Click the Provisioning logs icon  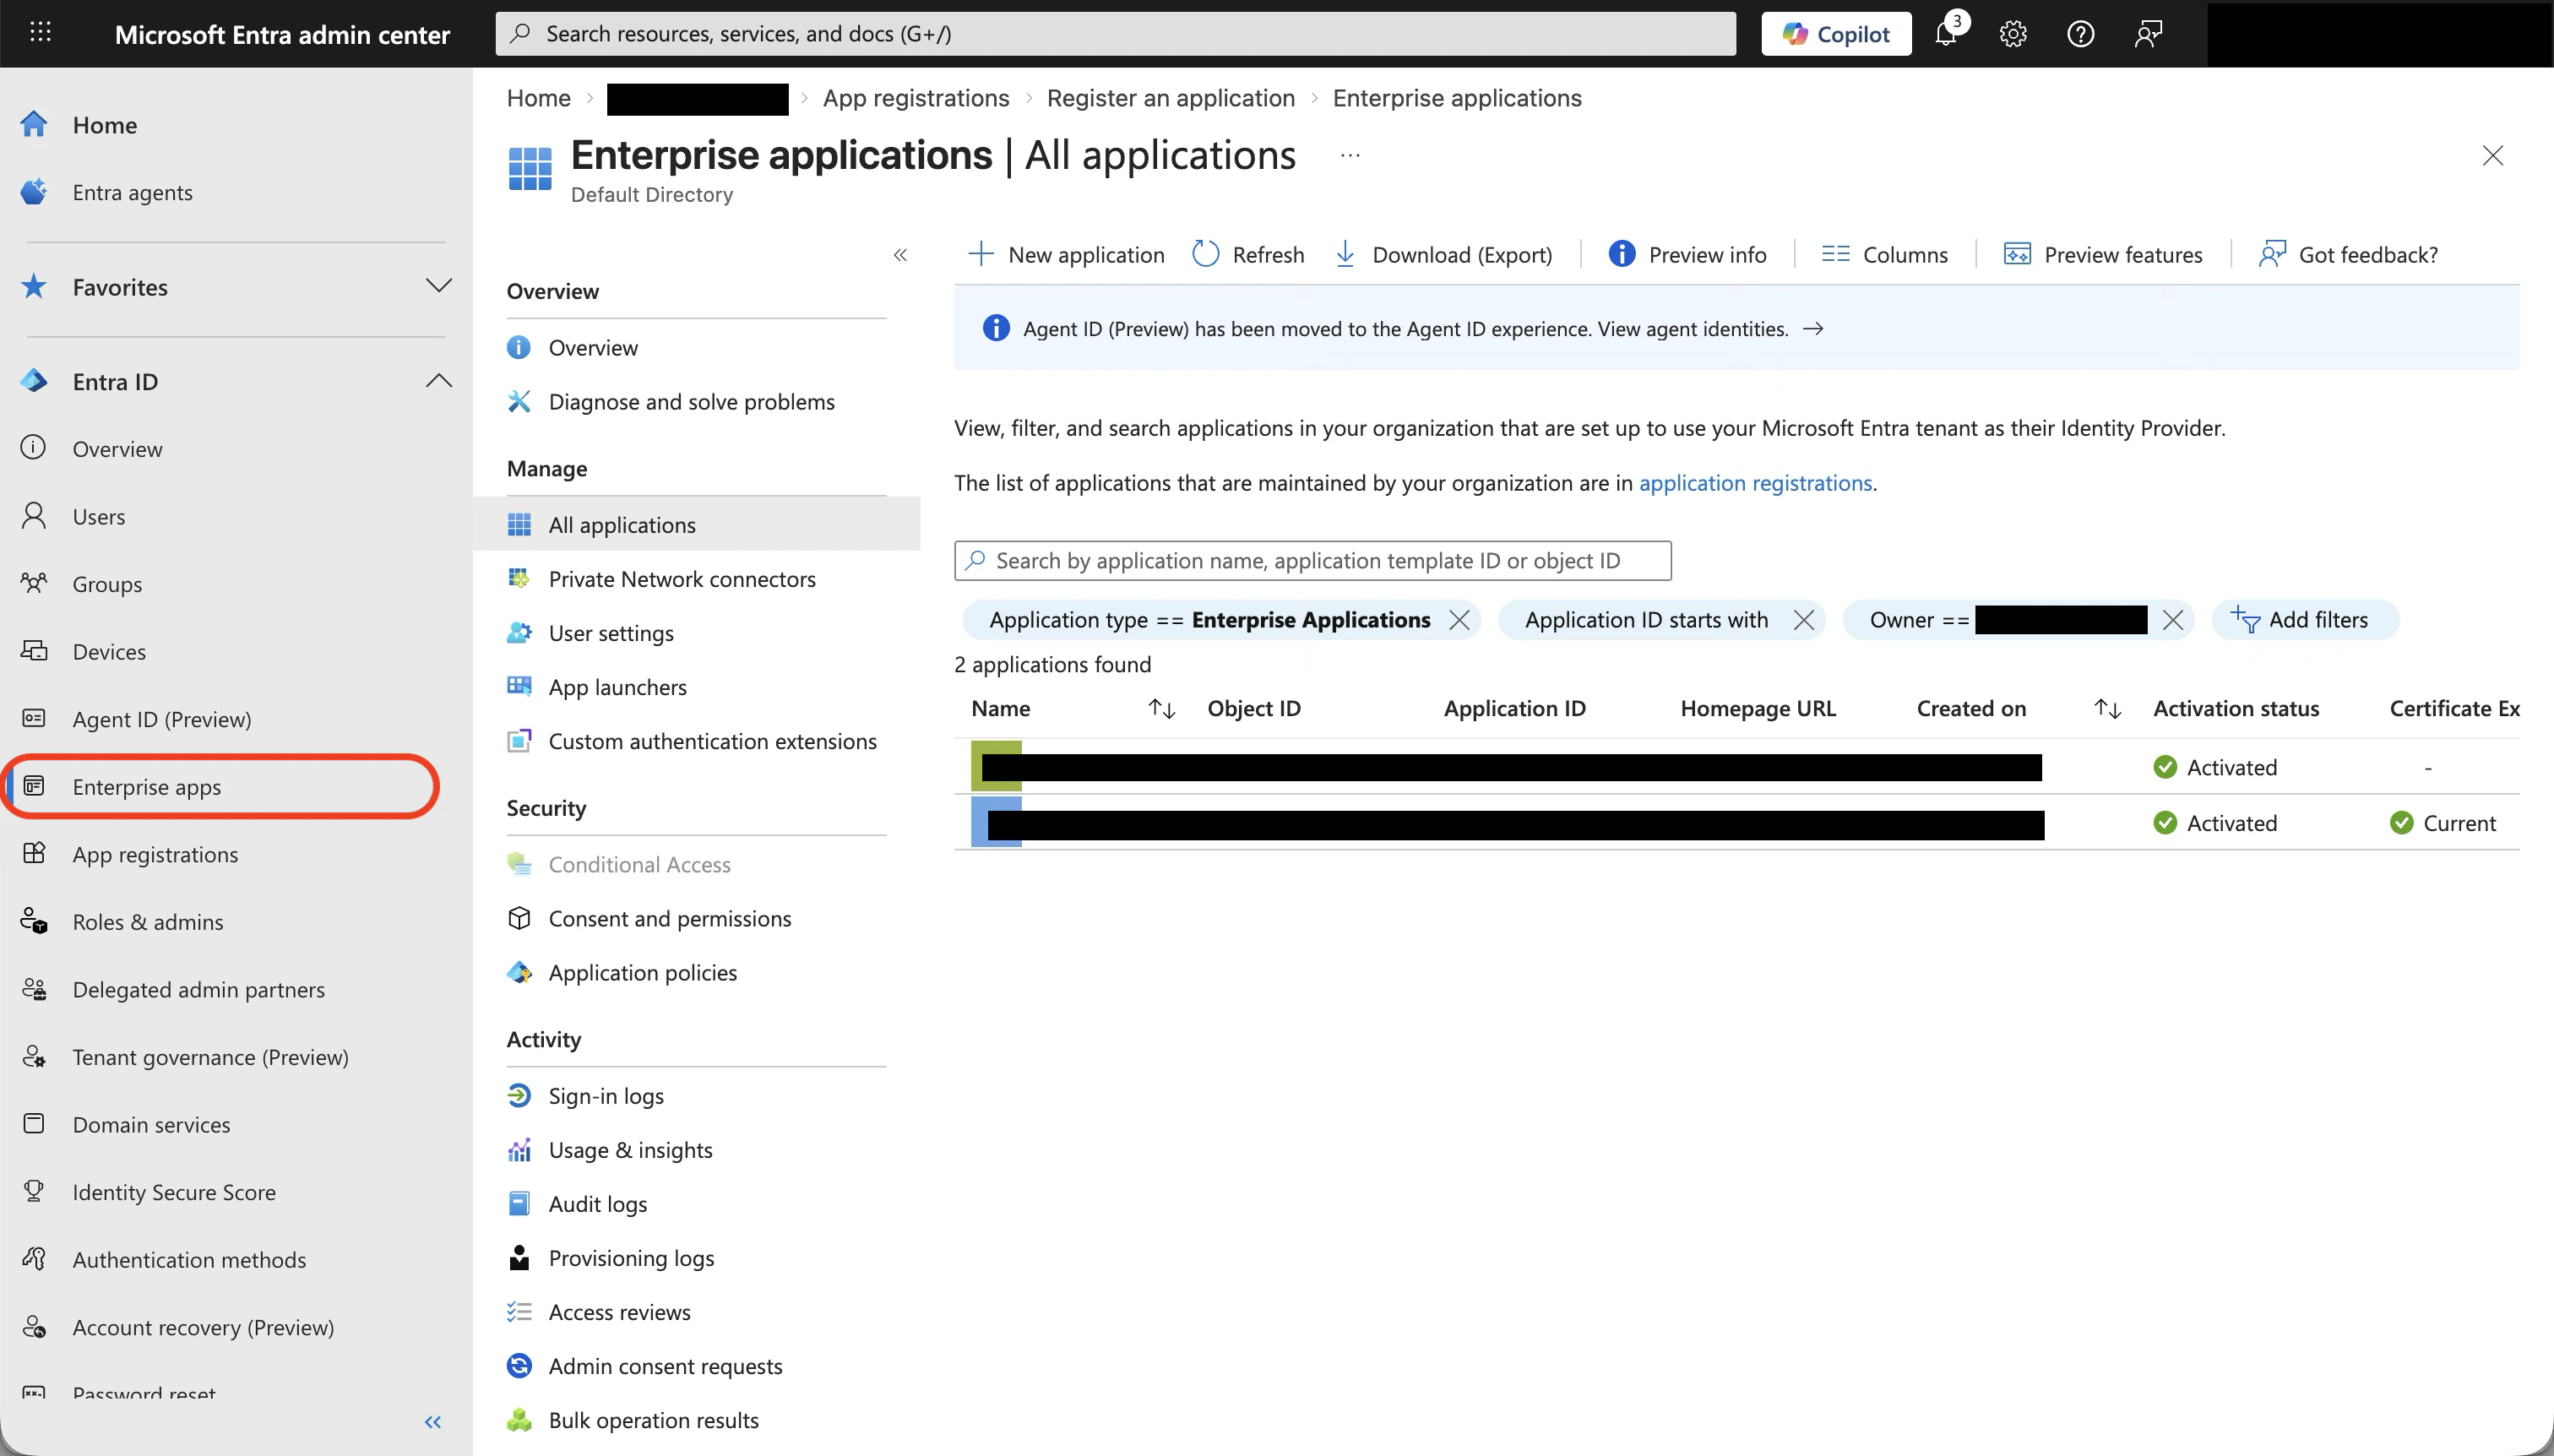tap(519, 1257)
